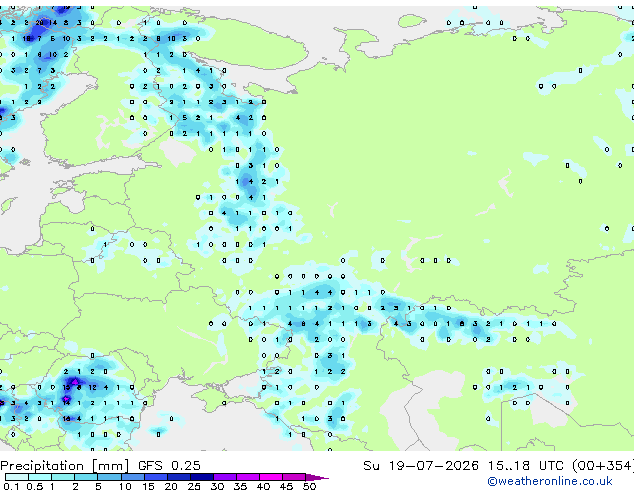The width and height of the screenshot is (634, 490).
Task: Pick the legend swatch between 0.1 and 0.5
Action: (x=17, y=477)
